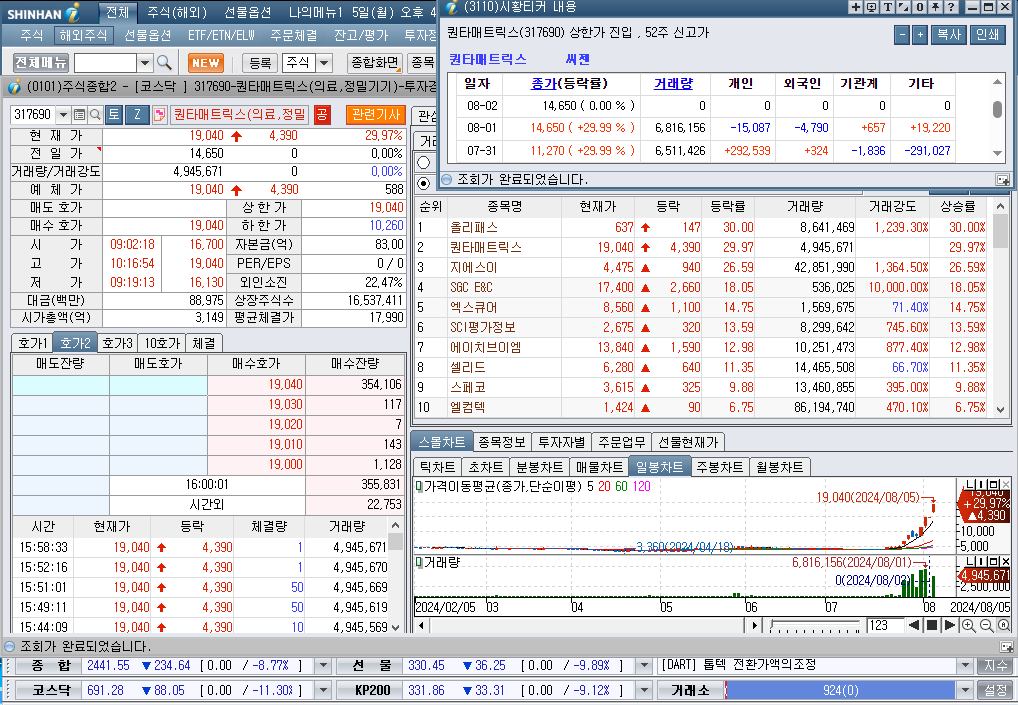Click the 관련기사 button
The image size is (1018, 705).
pyautogui.click(x=375, y=115)
